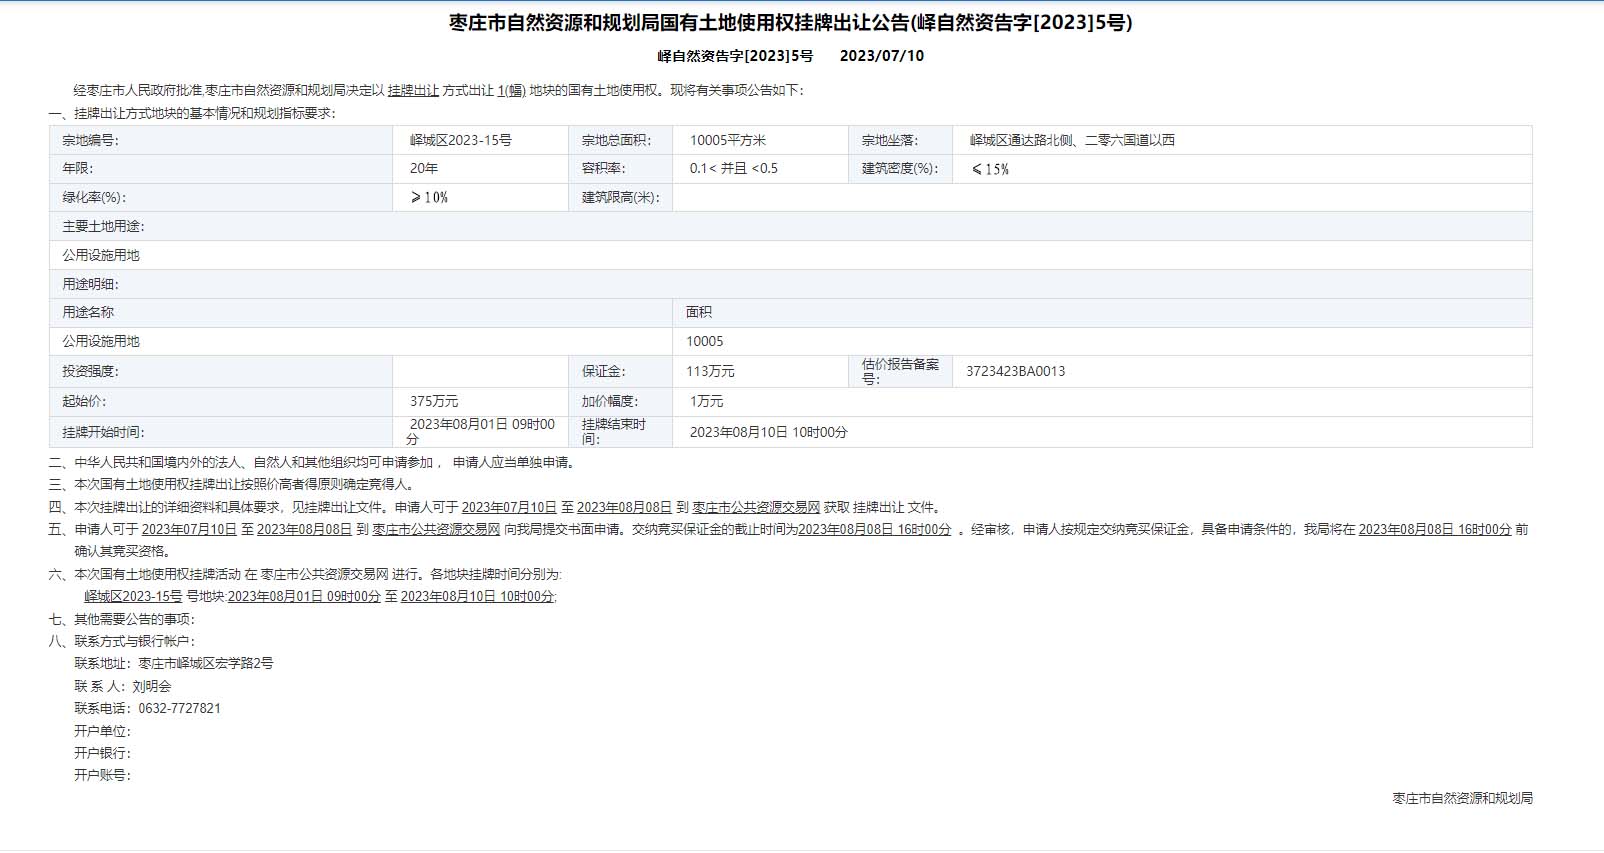
Task: Click document number 峄自然资告字[2023]5号 below title
Action: (x=735, y=56)
